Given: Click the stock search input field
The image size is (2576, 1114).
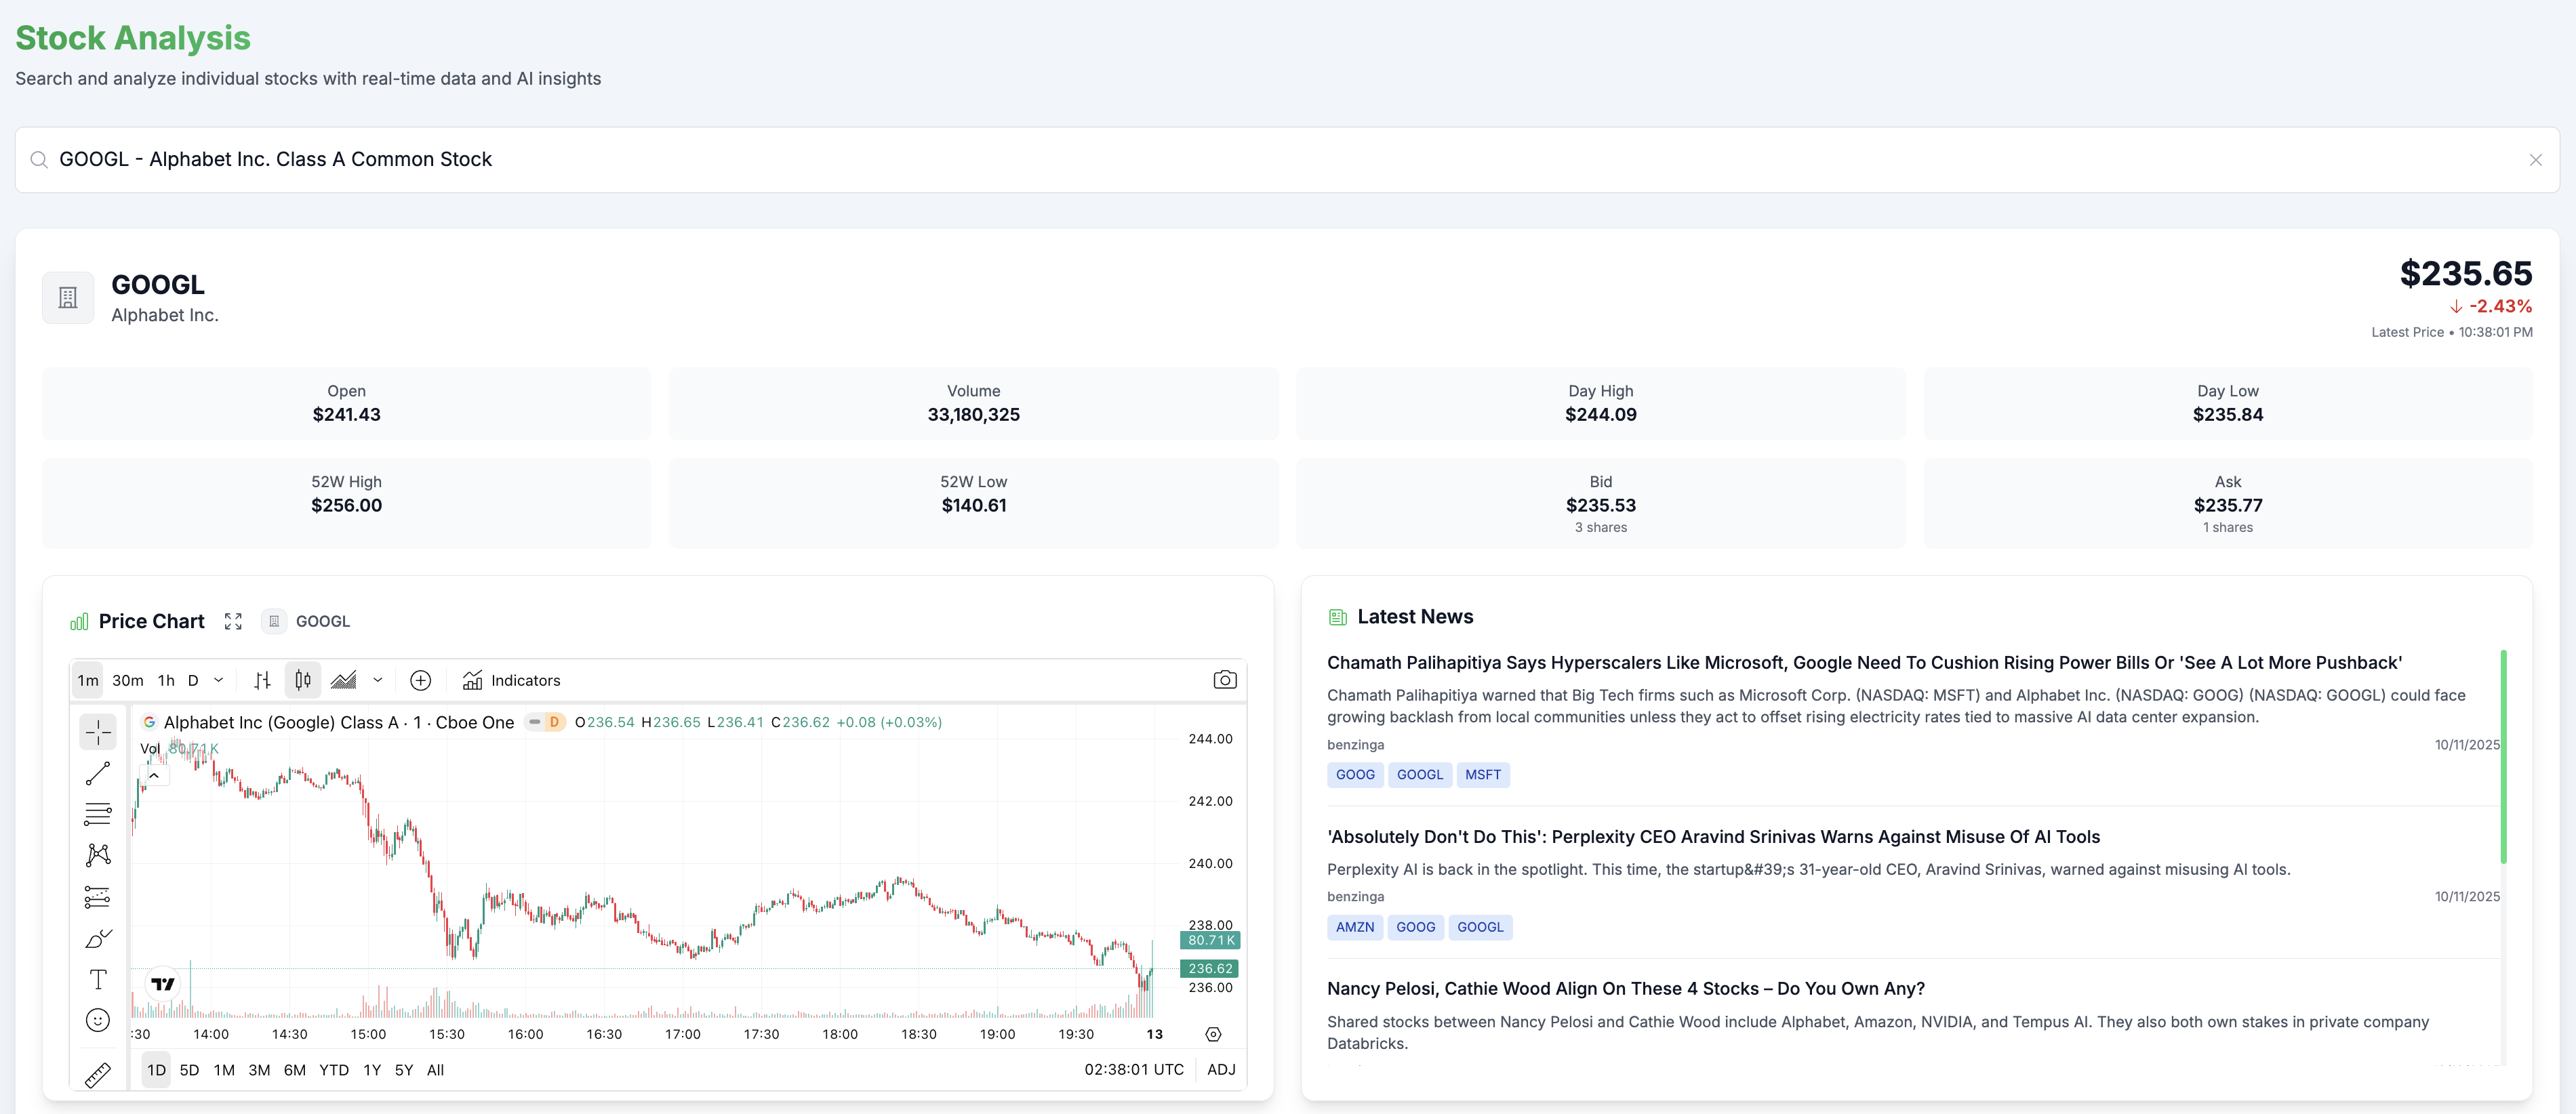Looking at the screenshot, I should pos(1287,160).
